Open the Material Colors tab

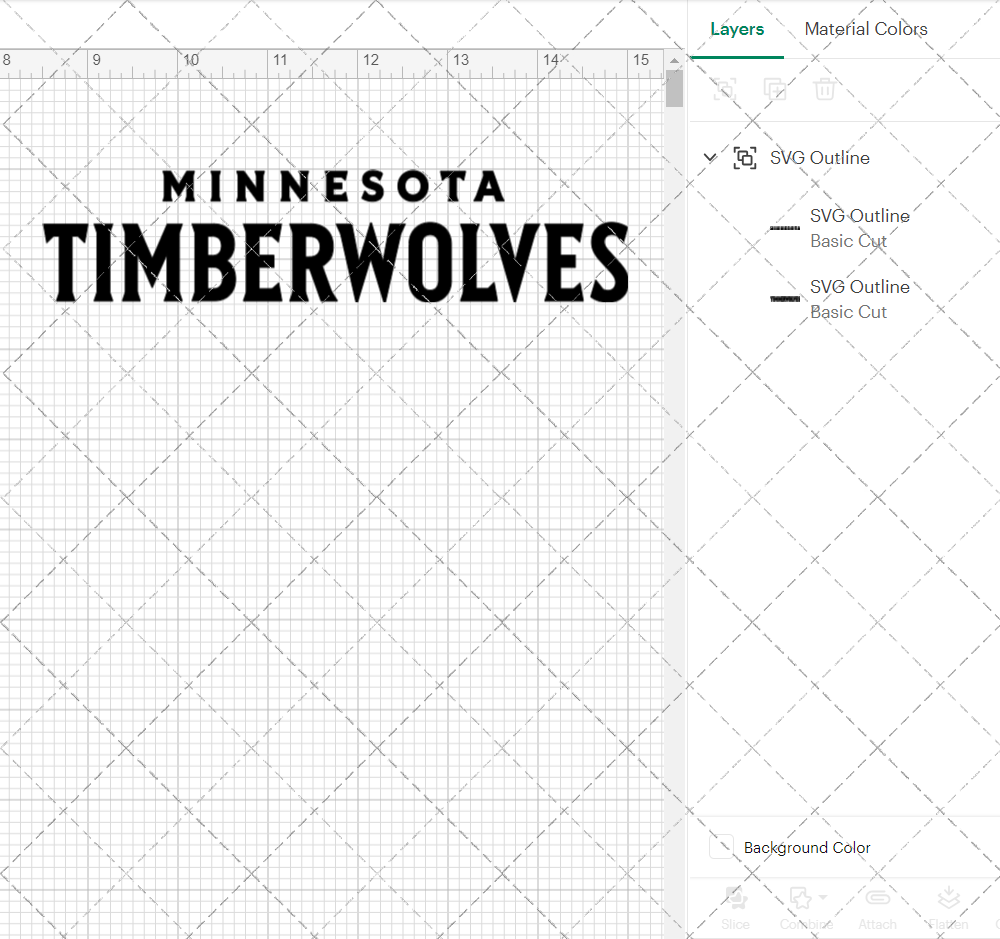(x=865, y=29)
